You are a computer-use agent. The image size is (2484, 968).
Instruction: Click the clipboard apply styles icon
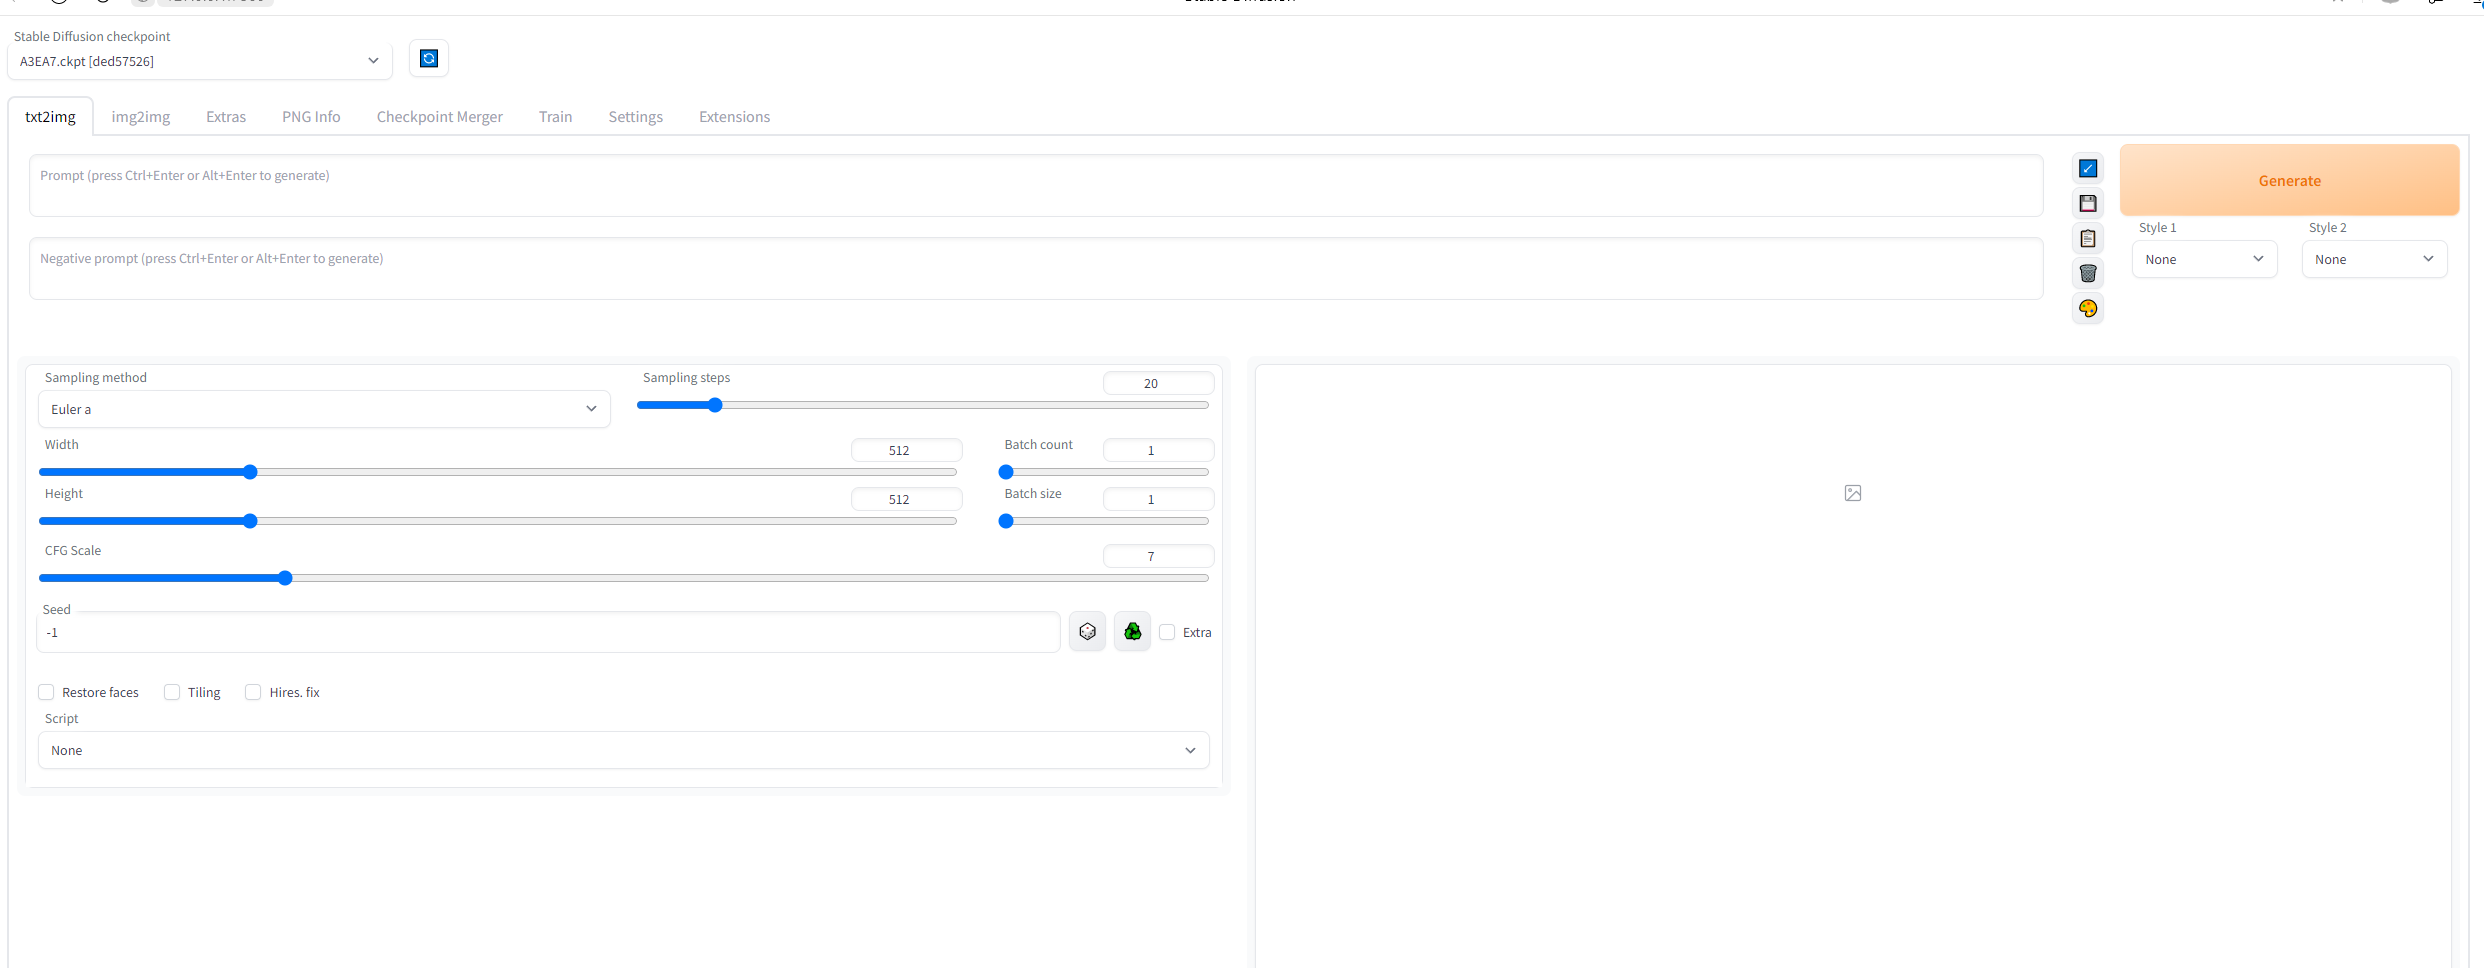[2087, 239]
